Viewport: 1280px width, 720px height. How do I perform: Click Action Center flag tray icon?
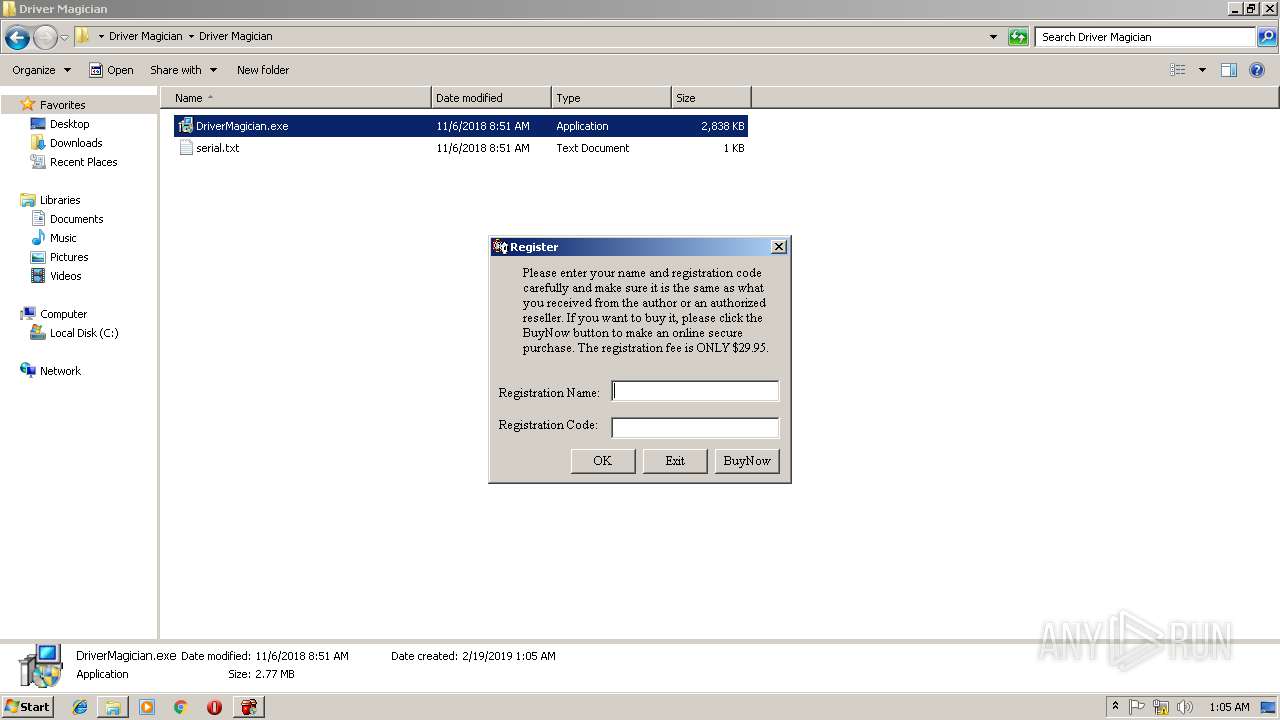1137,707
